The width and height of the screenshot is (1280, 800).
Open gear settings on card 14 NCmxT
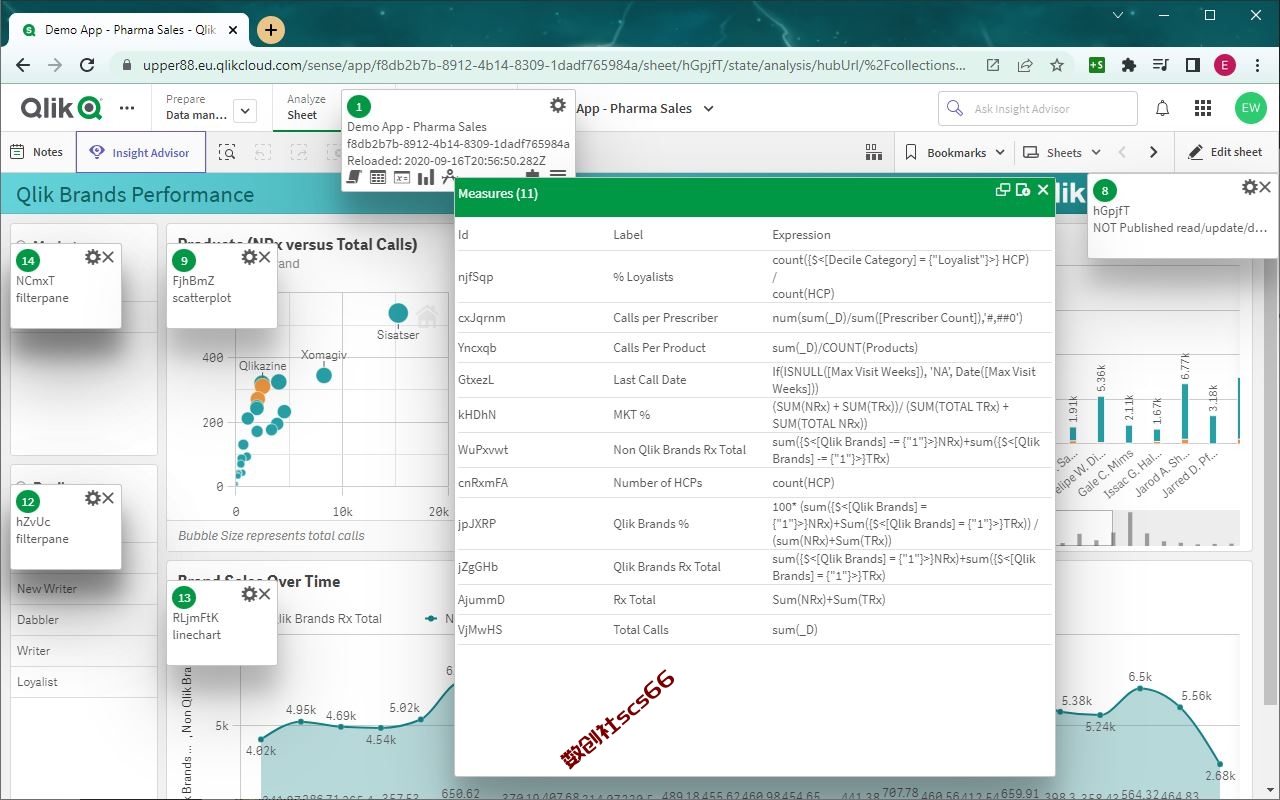[93, 257]
